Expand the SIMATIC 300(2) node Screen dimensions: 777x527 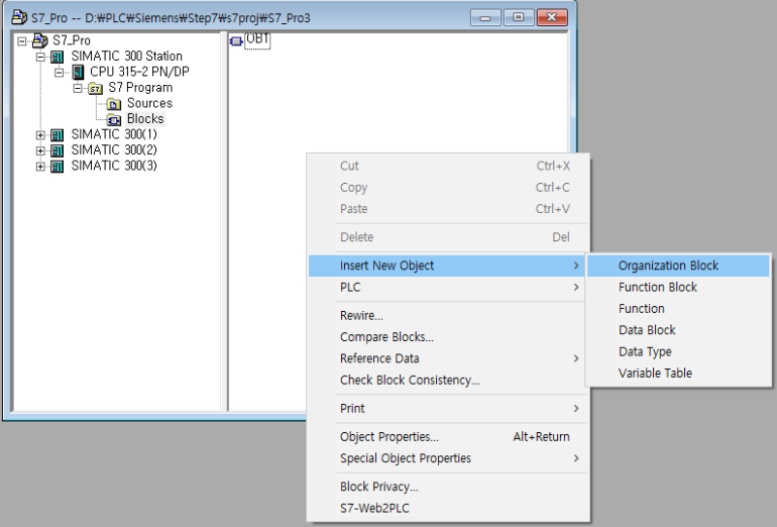[41, 150]
